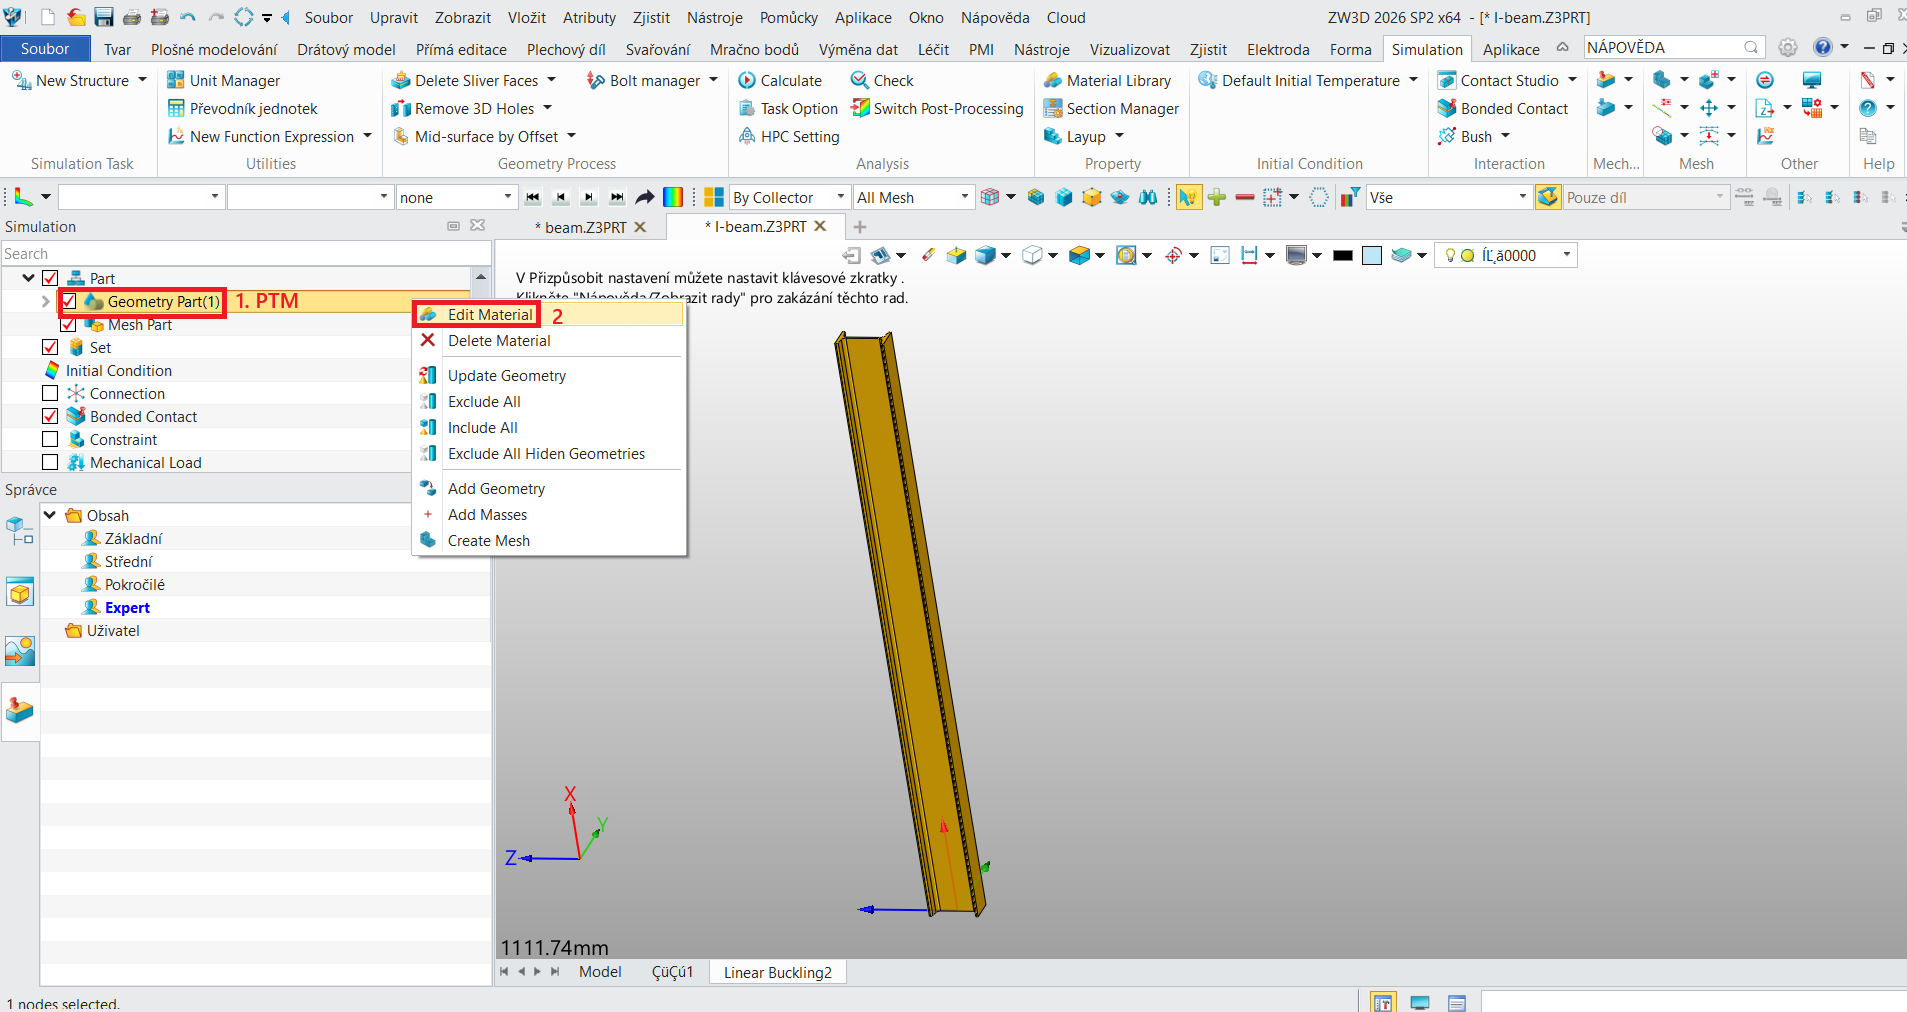This screenshot has height=1012, width=1907.
Task: Click the Calculate analysis icon
Action: pyautogui.click(x=747, y=80)
